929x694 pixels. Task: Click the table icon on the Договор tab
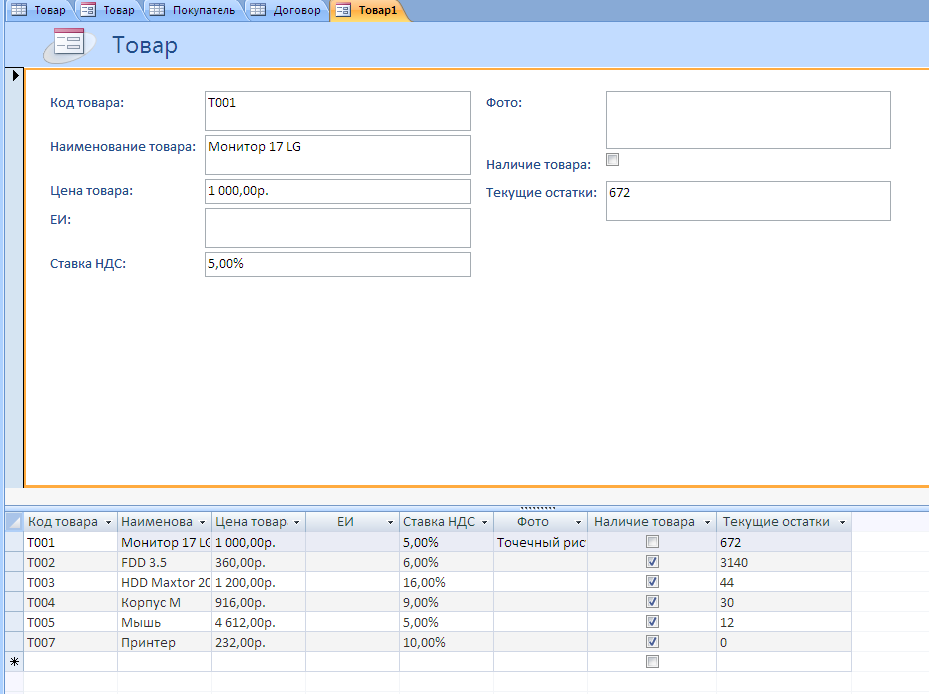tap(258, 10)
